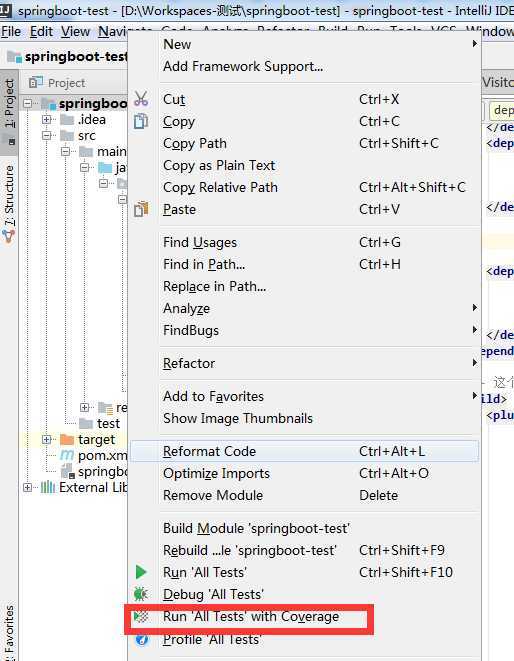The width and height of the screenshot is (514, 661).
Task: Click the Project view dropdown label
Action: (x=66, y=83)
